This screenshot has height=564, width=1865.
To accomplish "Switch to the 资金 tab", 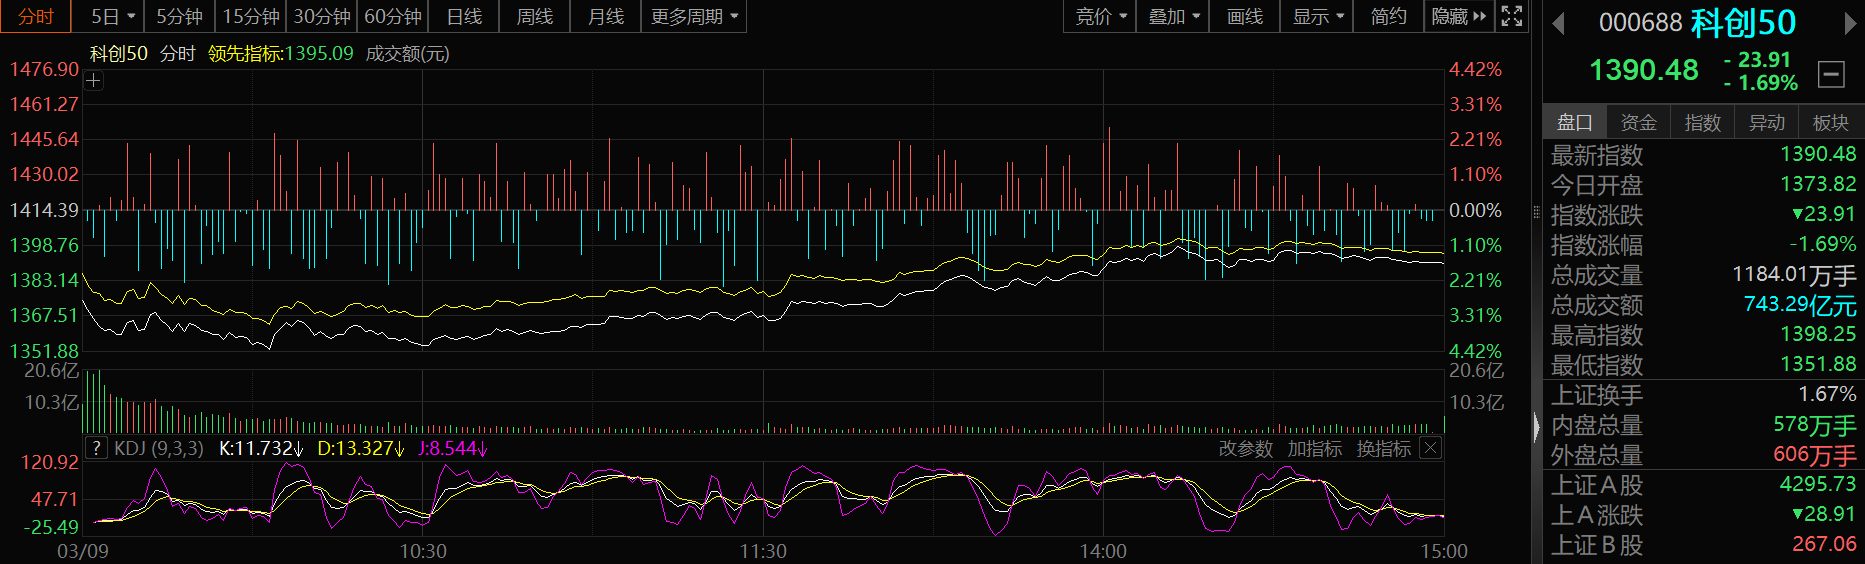I will (1638, 122).
